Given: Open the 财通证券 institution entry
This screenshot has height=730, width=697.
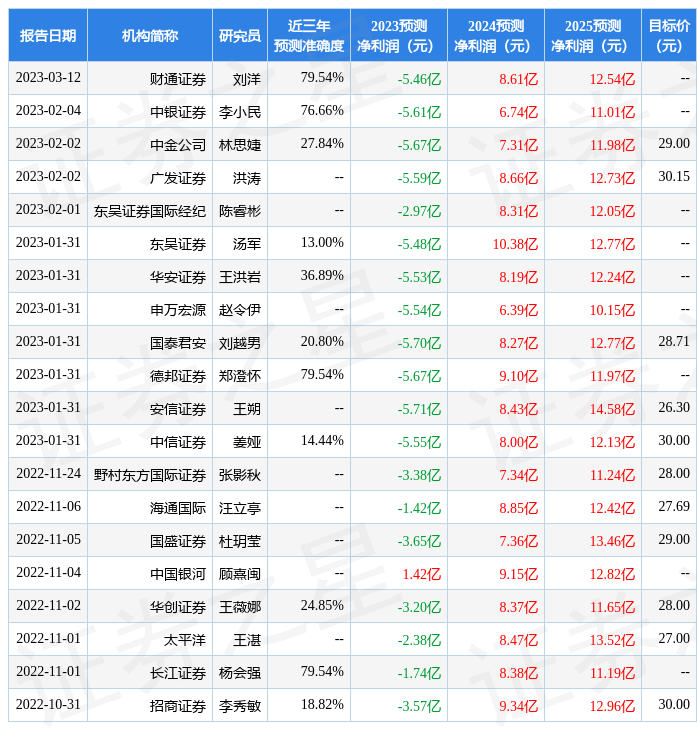Looking at the screenshot, I should (178, 78).
